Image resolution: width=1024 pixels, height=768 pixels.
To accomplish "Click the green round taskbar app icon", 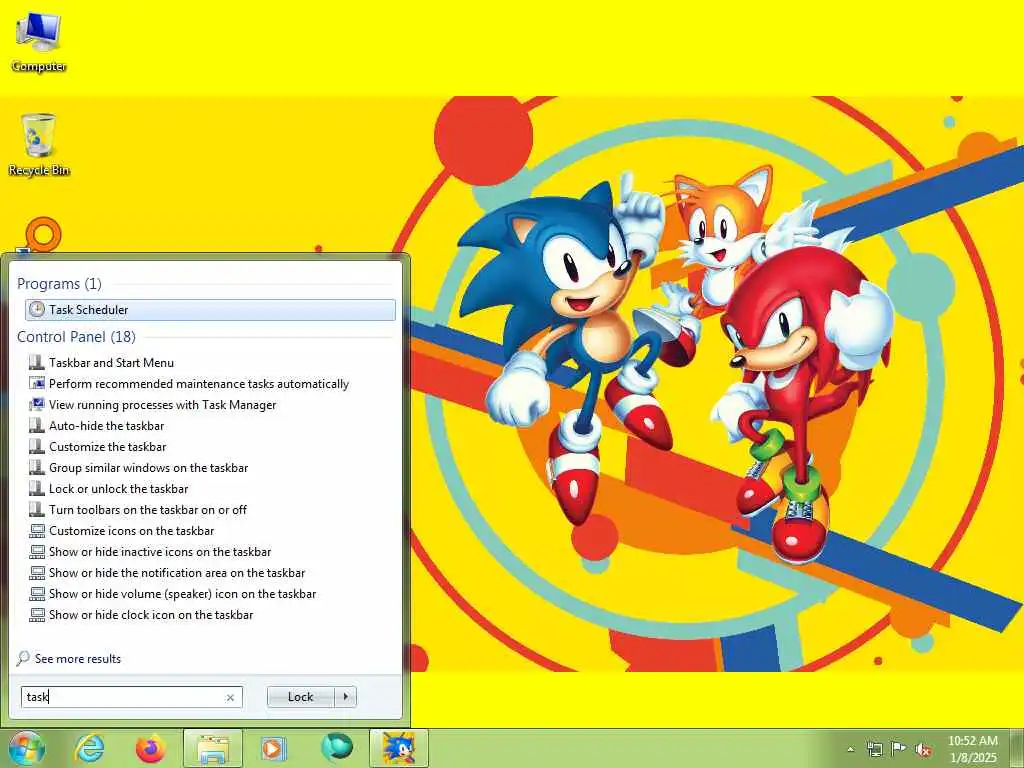I will 336,748.
